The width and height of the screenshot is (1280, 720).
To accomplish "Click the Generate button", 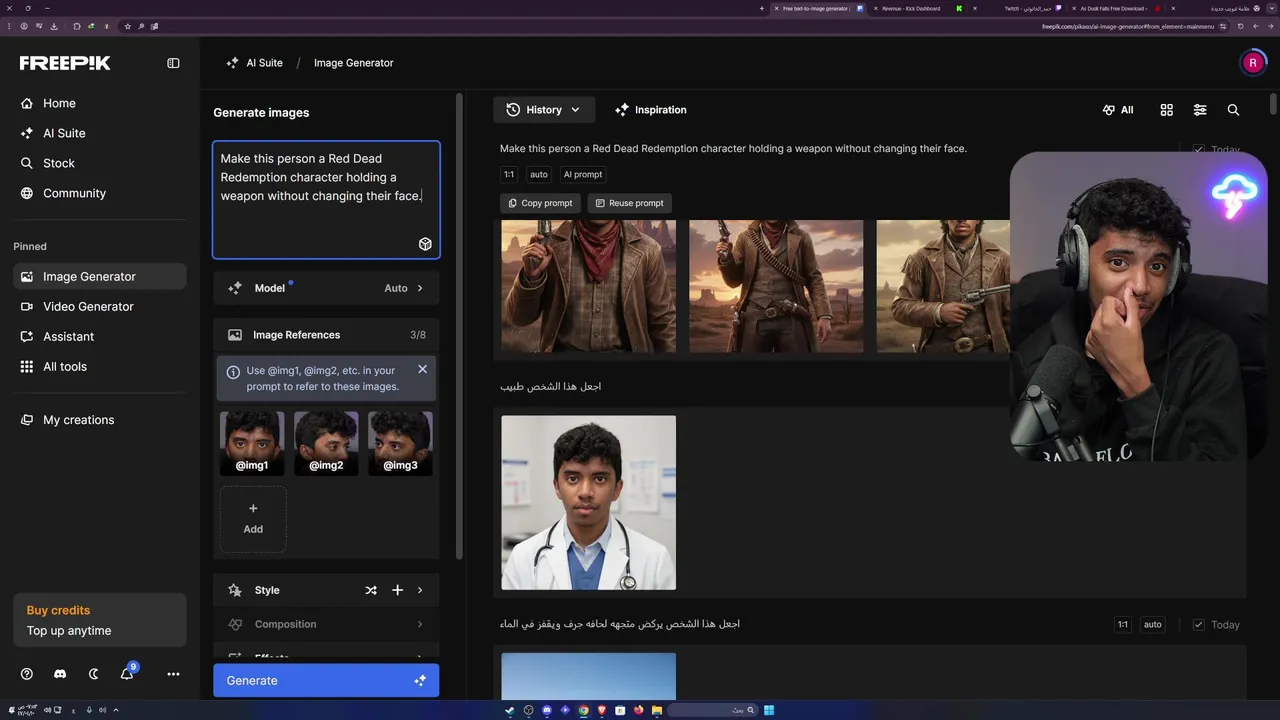I will pos(326,681).
